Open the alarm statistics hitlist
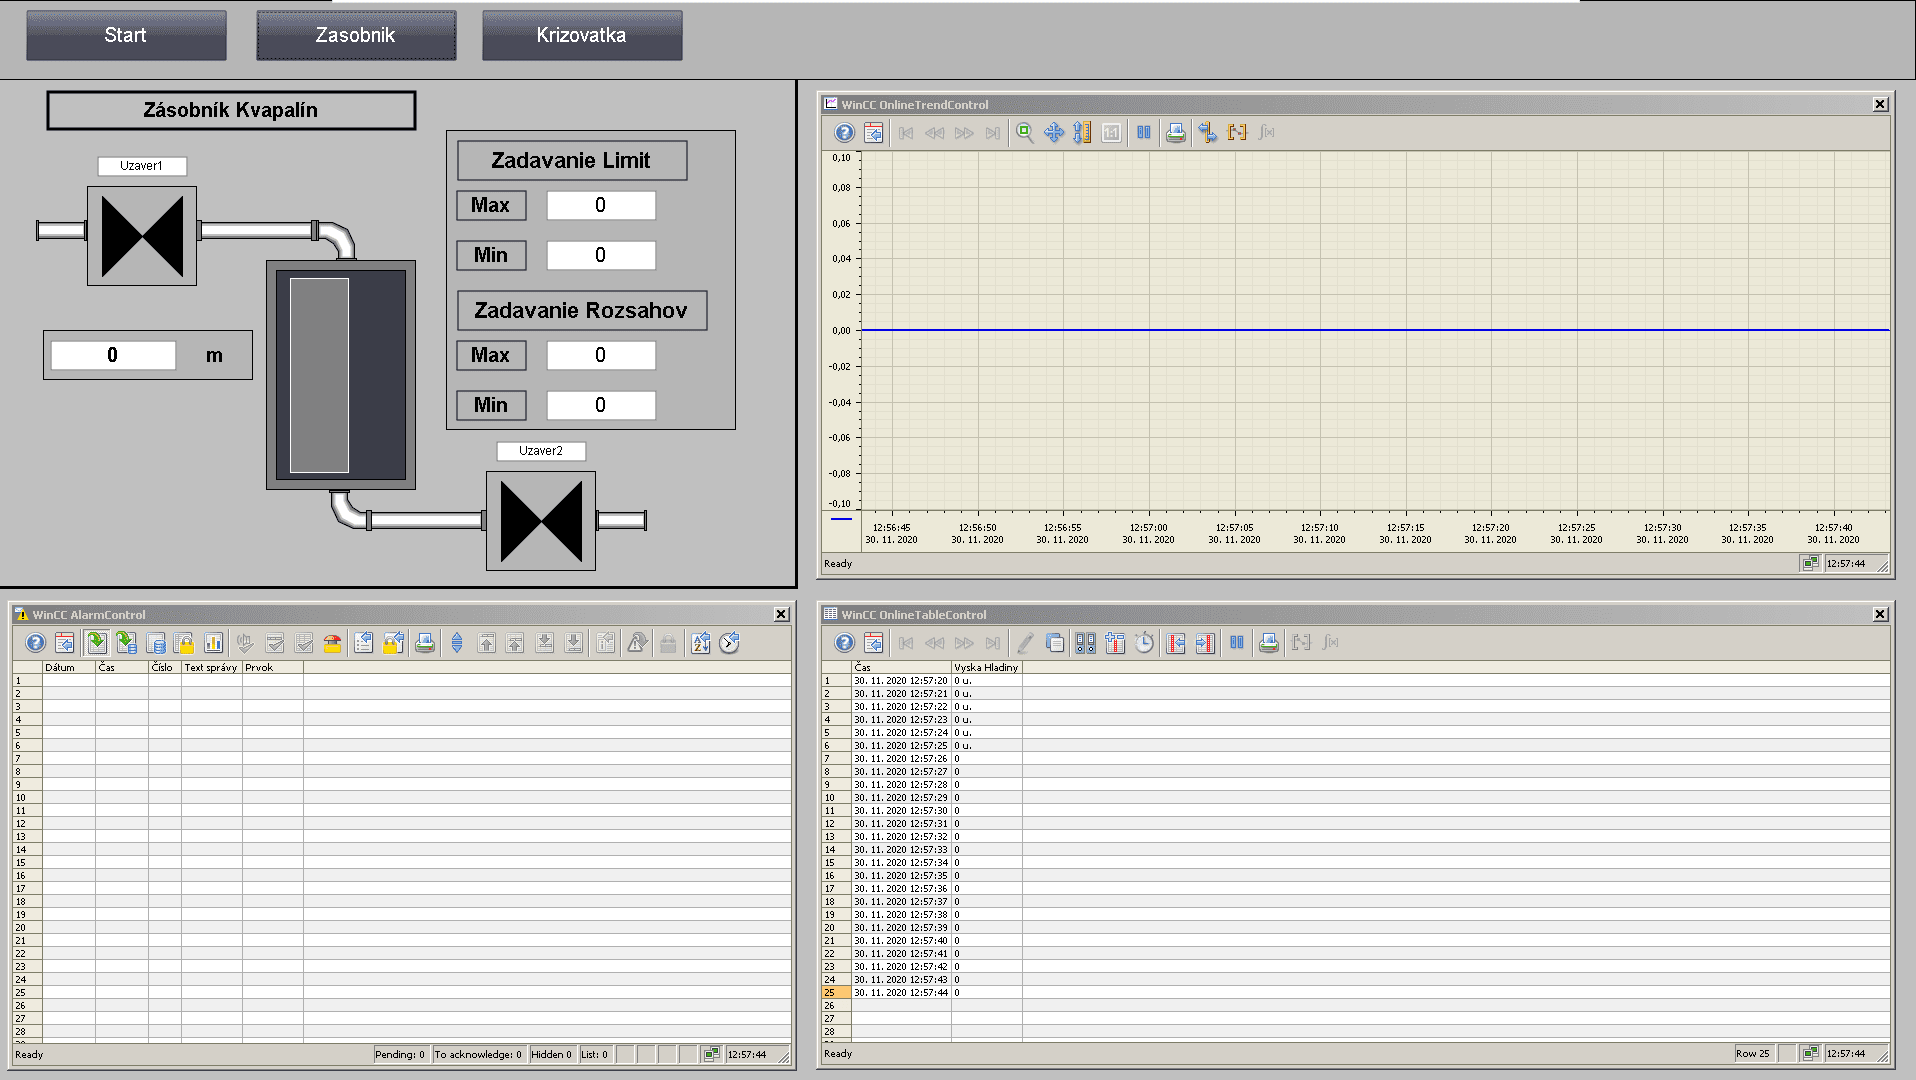Screen dimensions: 1916x1080 [215, 643]
